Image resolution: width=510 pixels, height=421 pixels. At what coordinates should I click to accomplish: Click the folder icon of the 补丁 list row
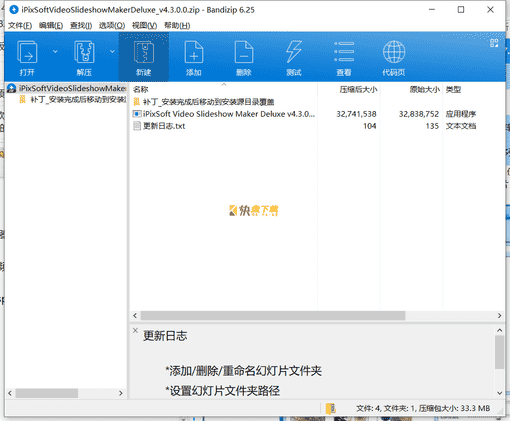coord(136,102)
